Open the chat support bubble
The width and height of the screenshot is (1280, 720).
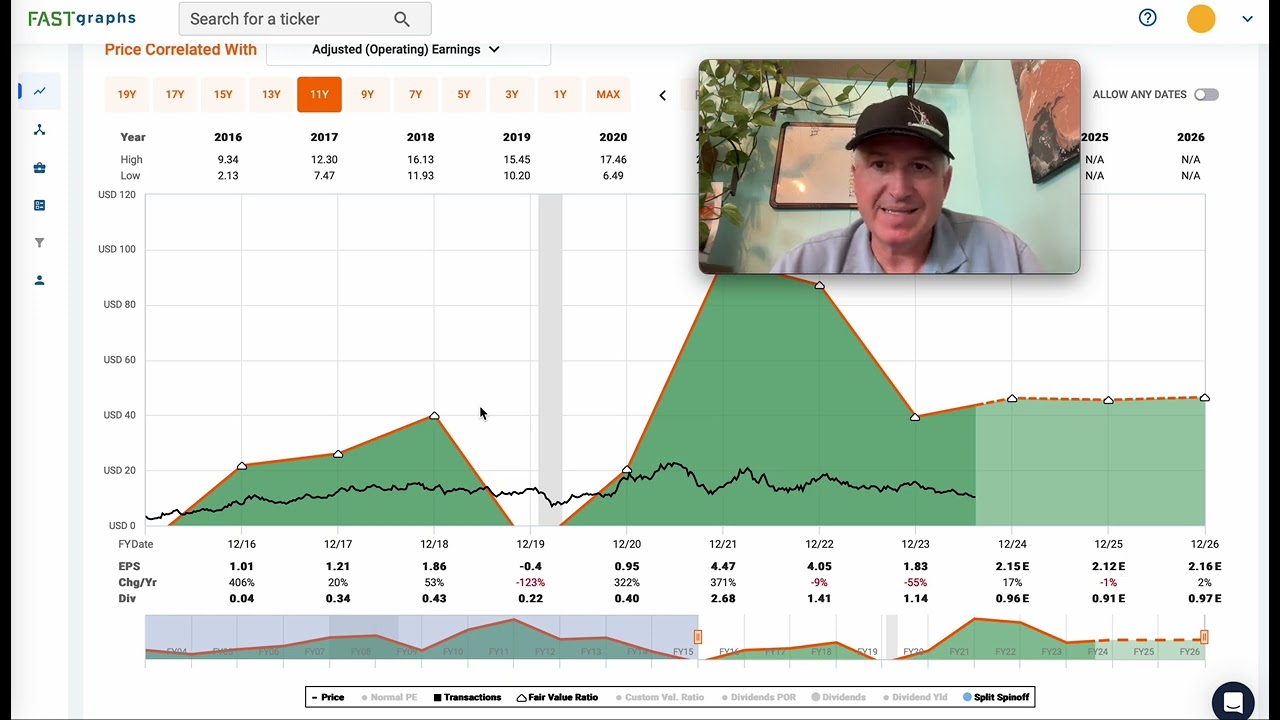click(x=1233, y=702)
